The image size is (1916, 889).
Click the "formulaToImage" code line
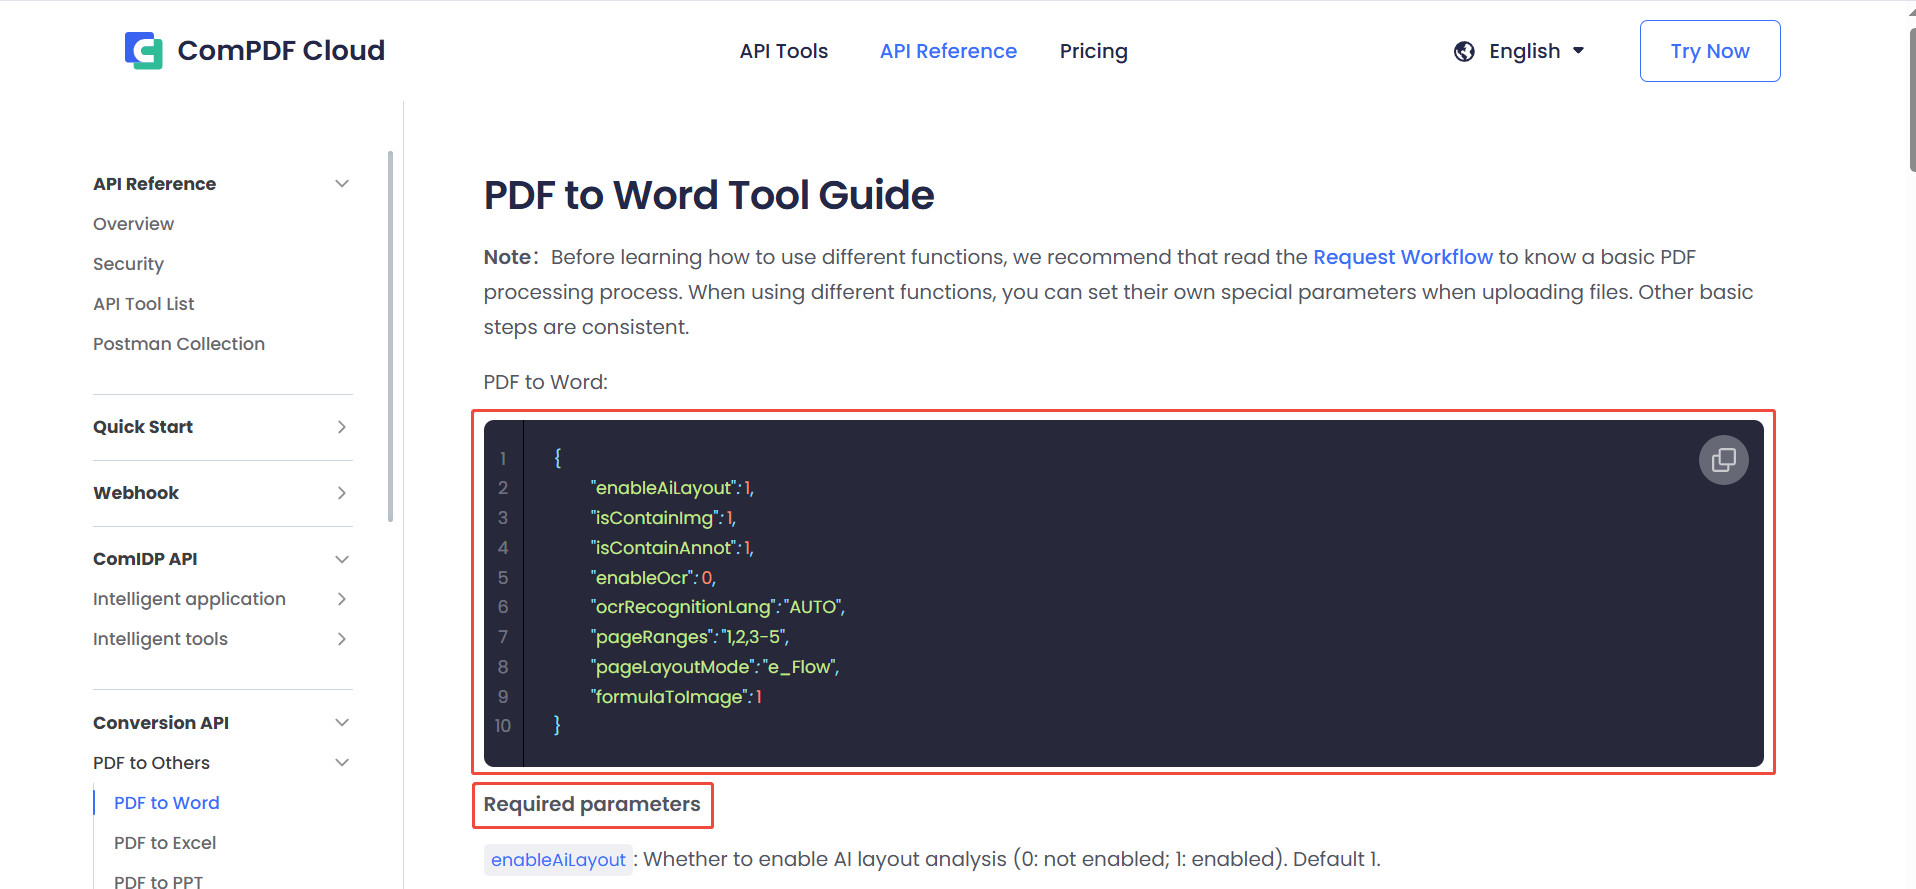point(676,697)
